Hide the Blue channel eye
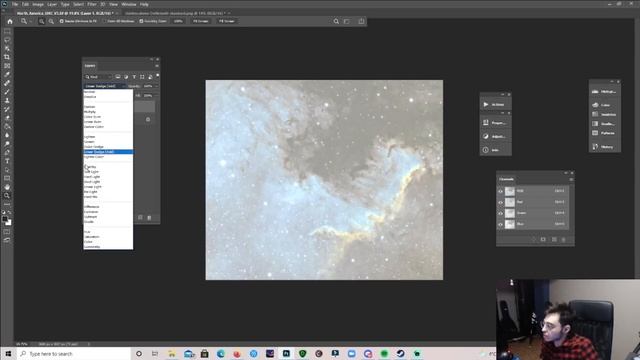640x360 pixels. coord(500,224)
